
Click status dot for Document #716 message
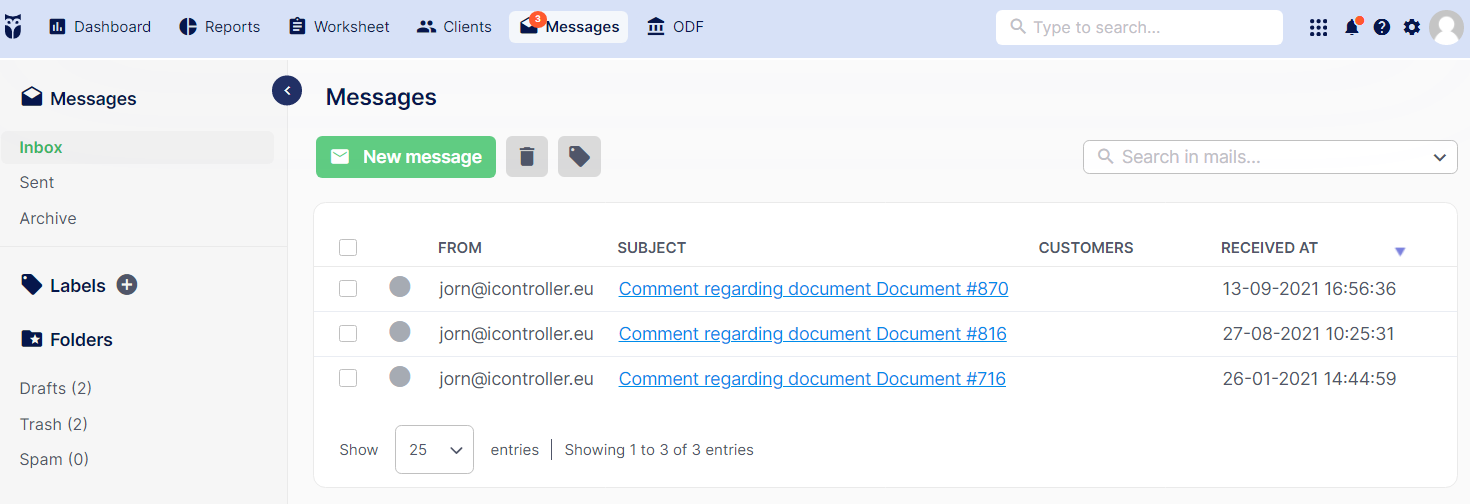point(400,377)
